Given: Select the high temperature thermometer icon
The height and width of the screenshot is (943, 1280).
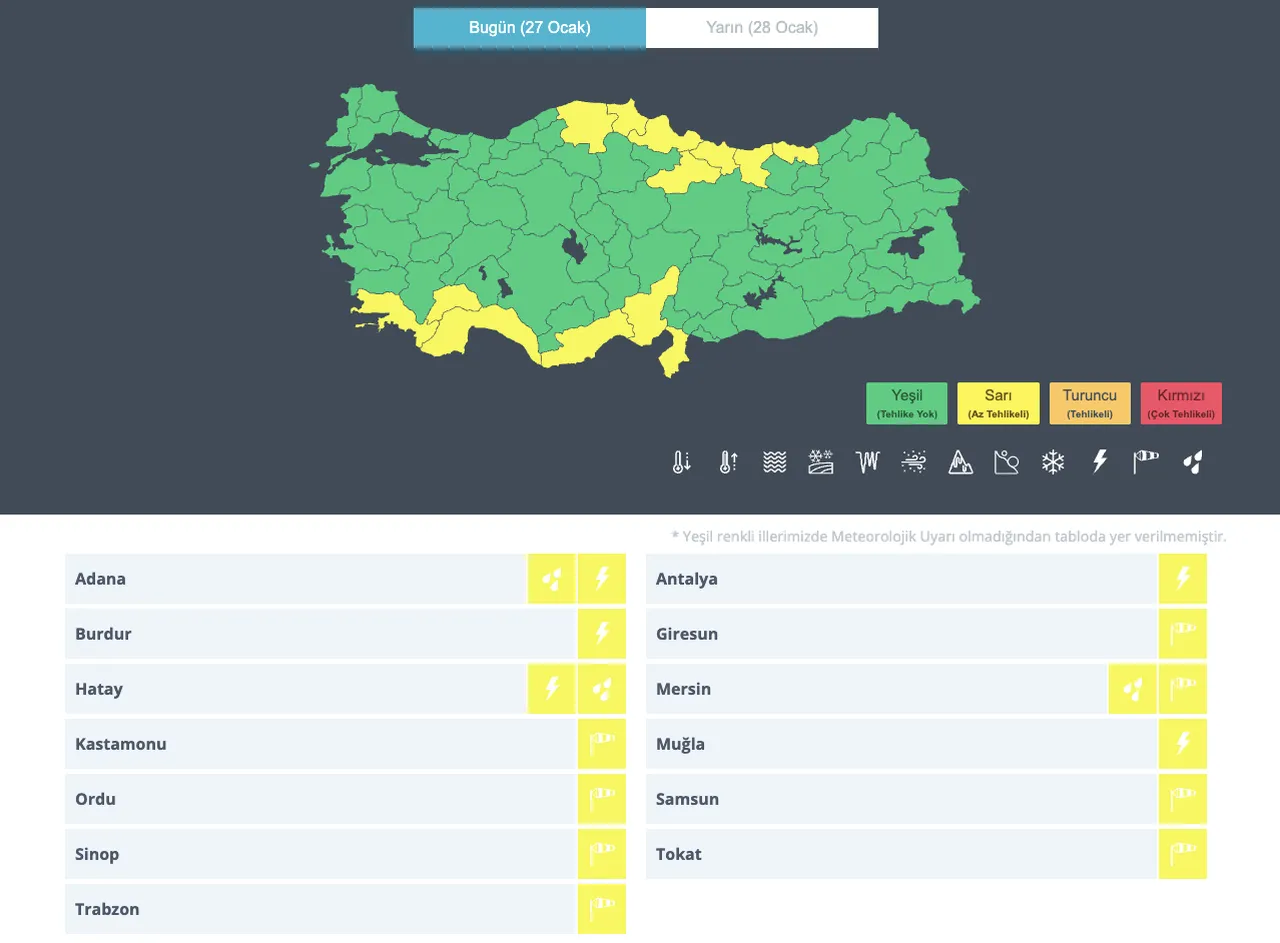Looking at the screenshot, I should pyautogui.click(x=727, y=462).
